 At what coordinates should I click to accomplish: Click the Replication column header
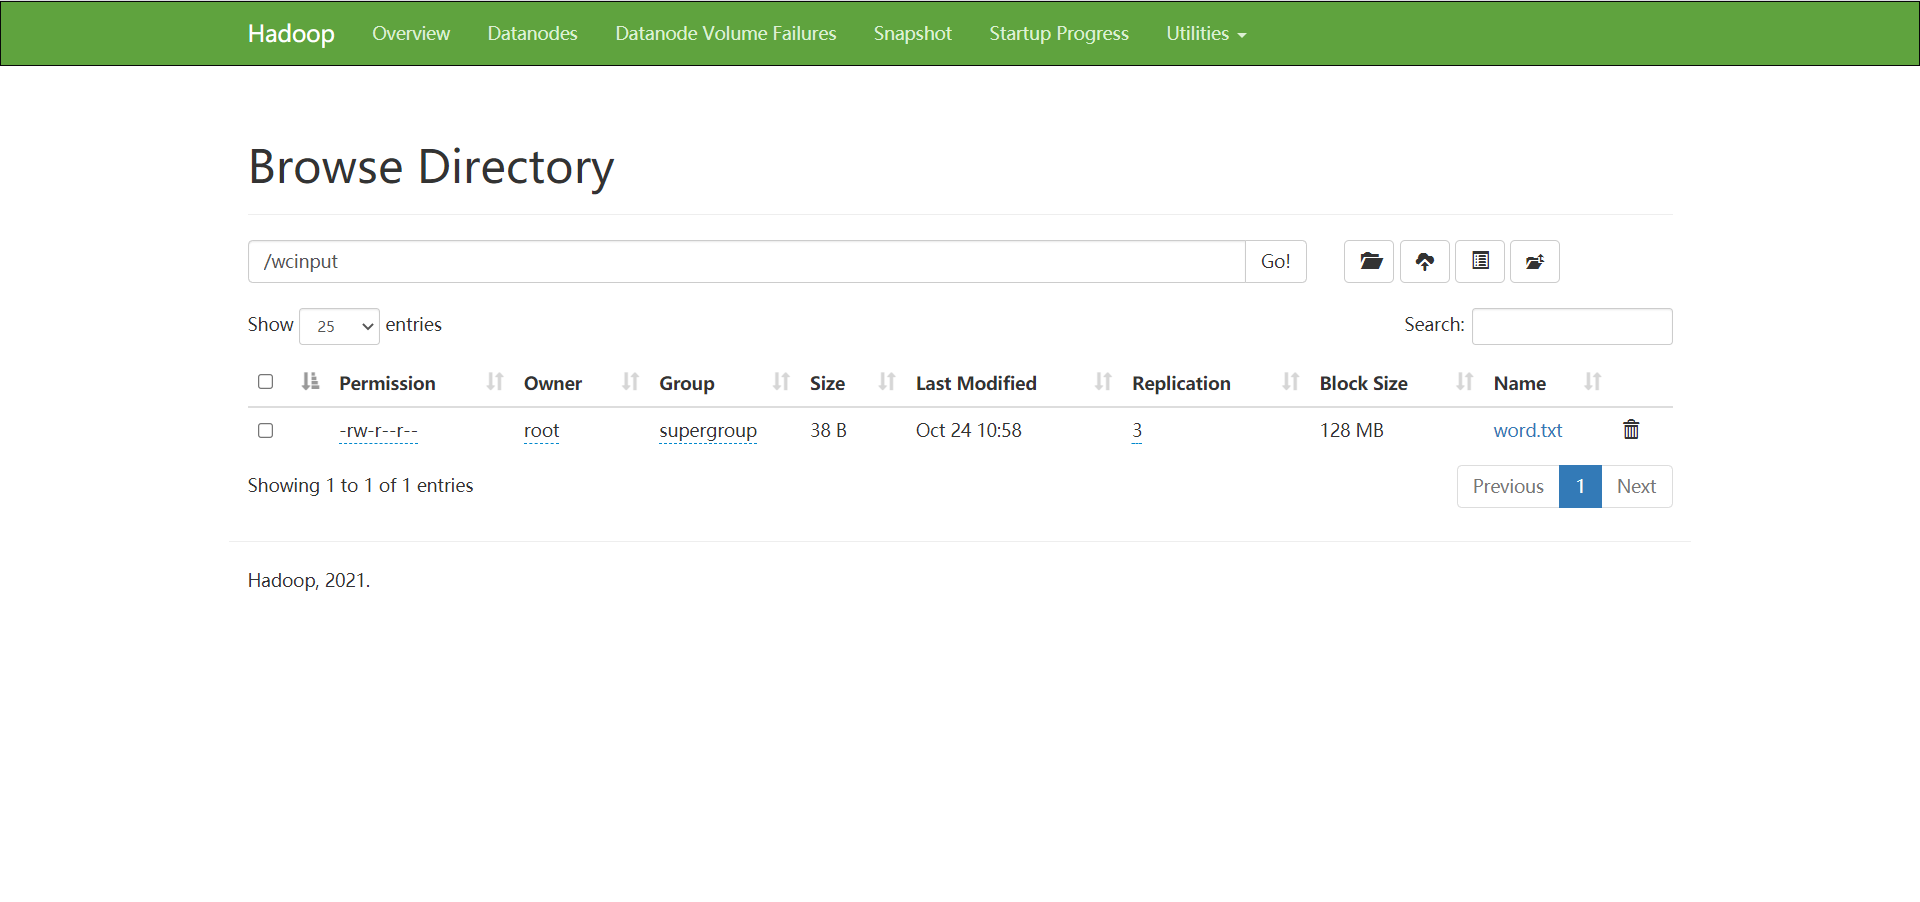click(x=1181, y=383)
